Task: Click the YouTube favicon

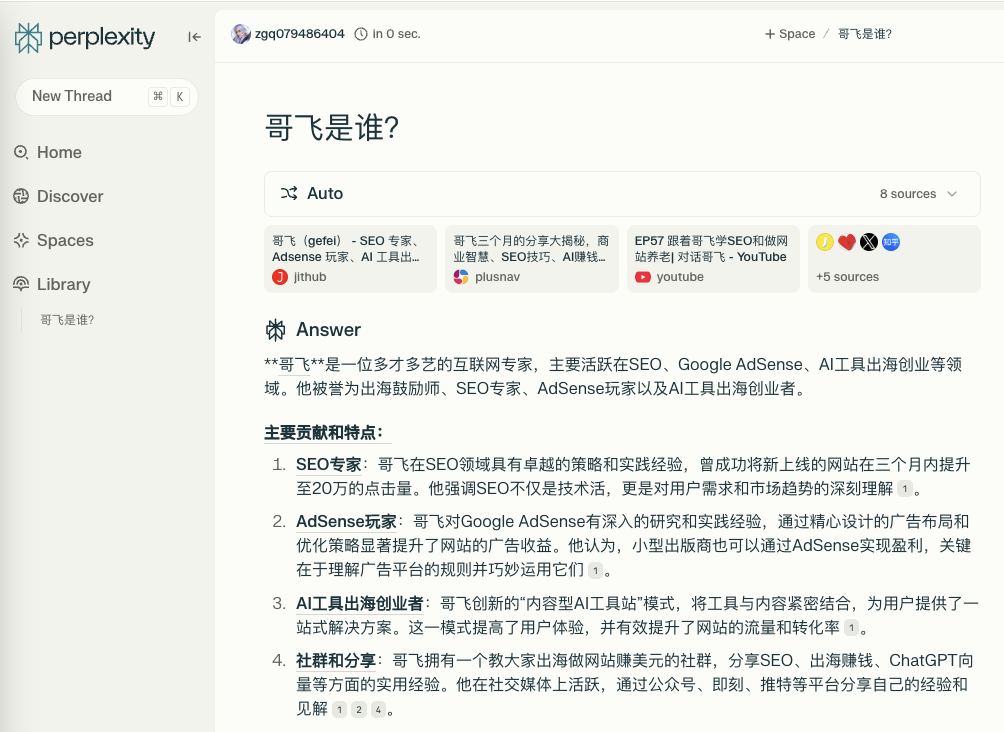Action: pos(643,277)
